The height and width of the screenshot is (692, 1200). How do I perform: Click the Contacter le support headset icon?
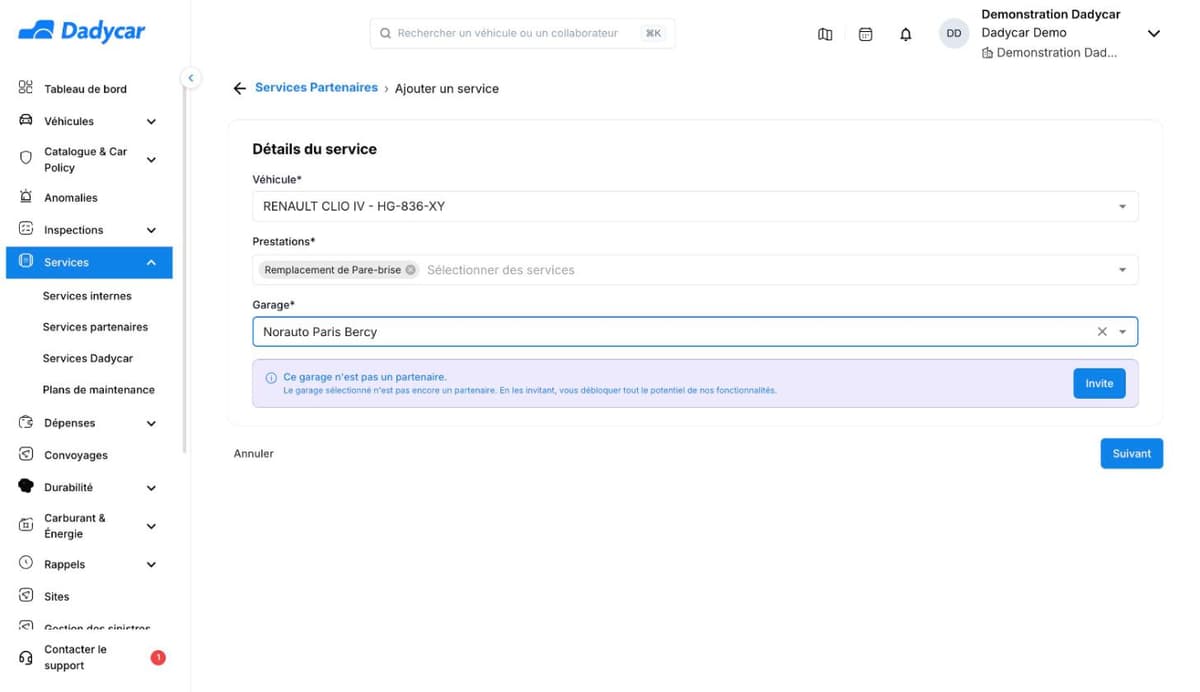[26, 658]
